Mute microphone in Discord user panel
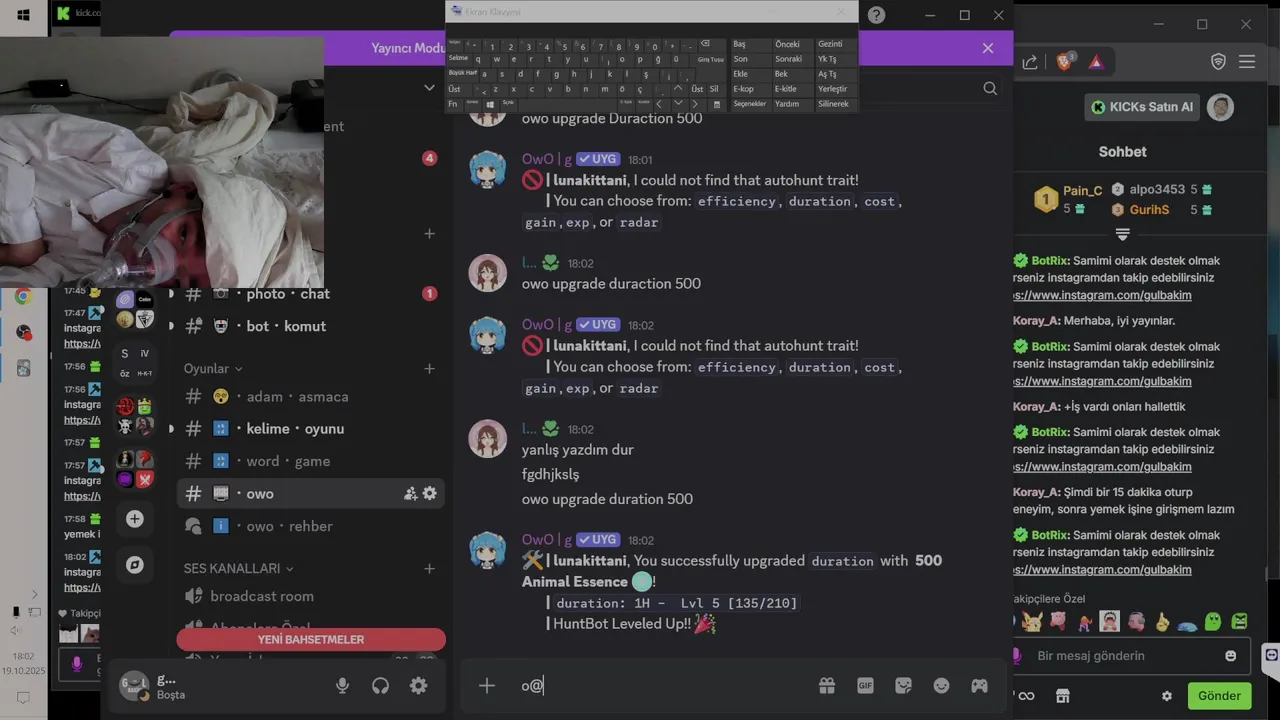 point(342,686)
